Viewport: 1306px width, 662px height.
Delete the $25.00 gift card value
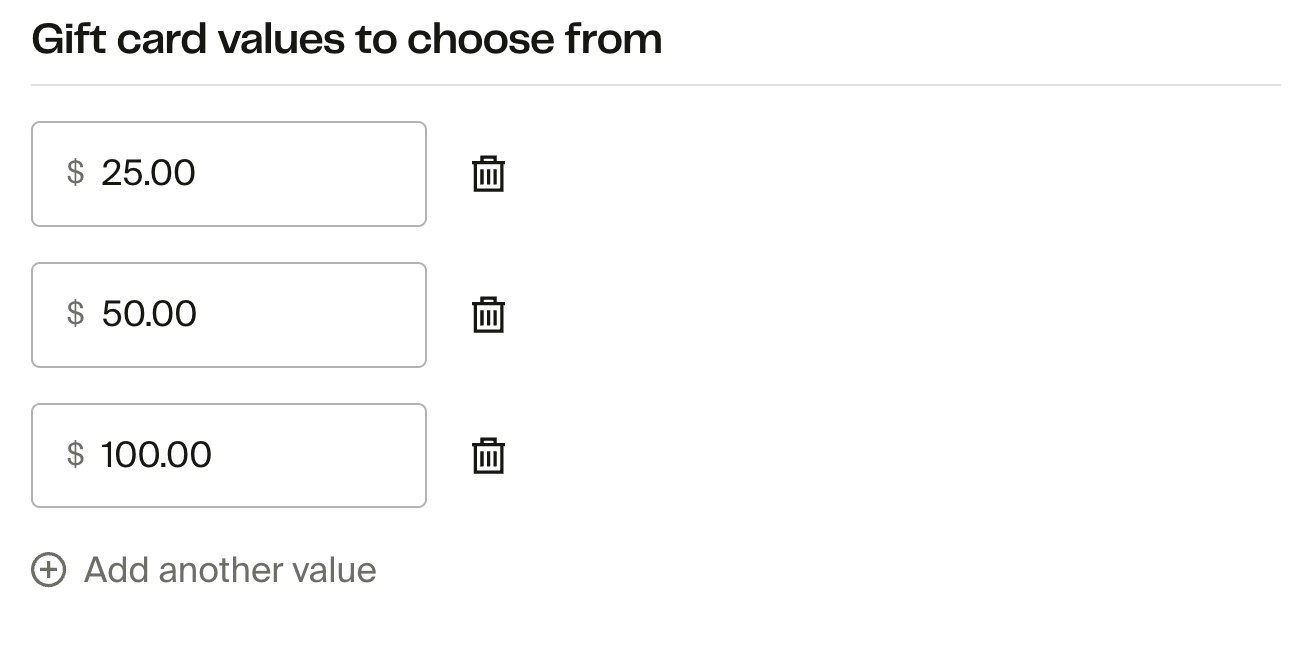pos(488,174)
